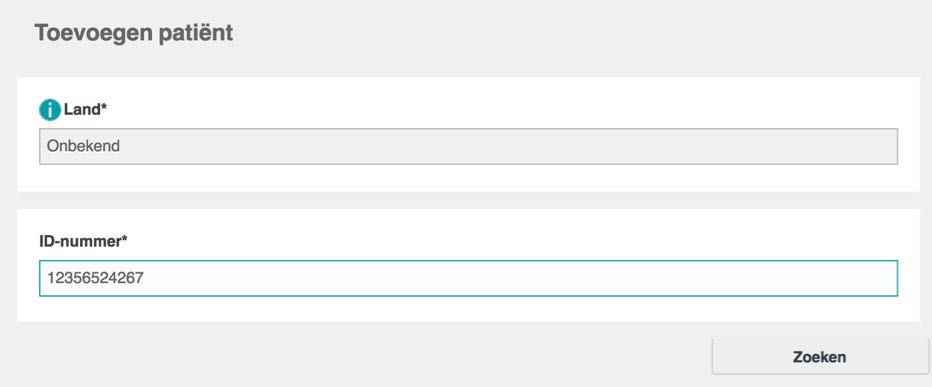The width and height of the screenshot is (932, 387).
Task: Click the Onbekend text in Land field
Action: pos(83,146)
